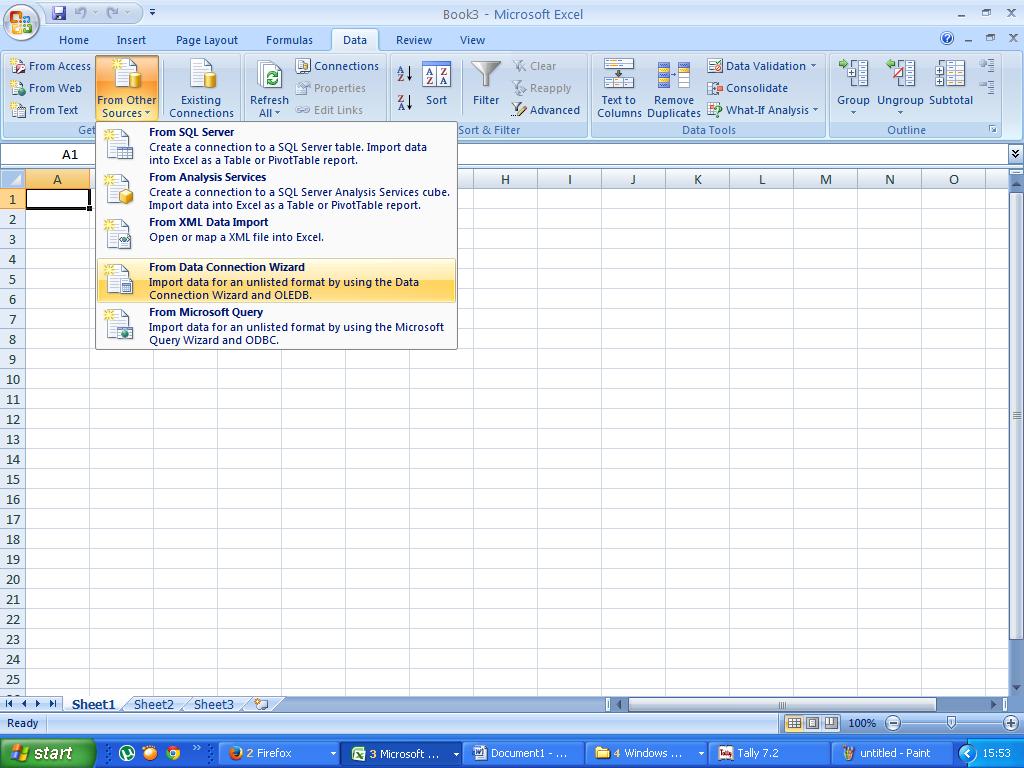
Task: Select row 10 header
Action: point(12,379)
